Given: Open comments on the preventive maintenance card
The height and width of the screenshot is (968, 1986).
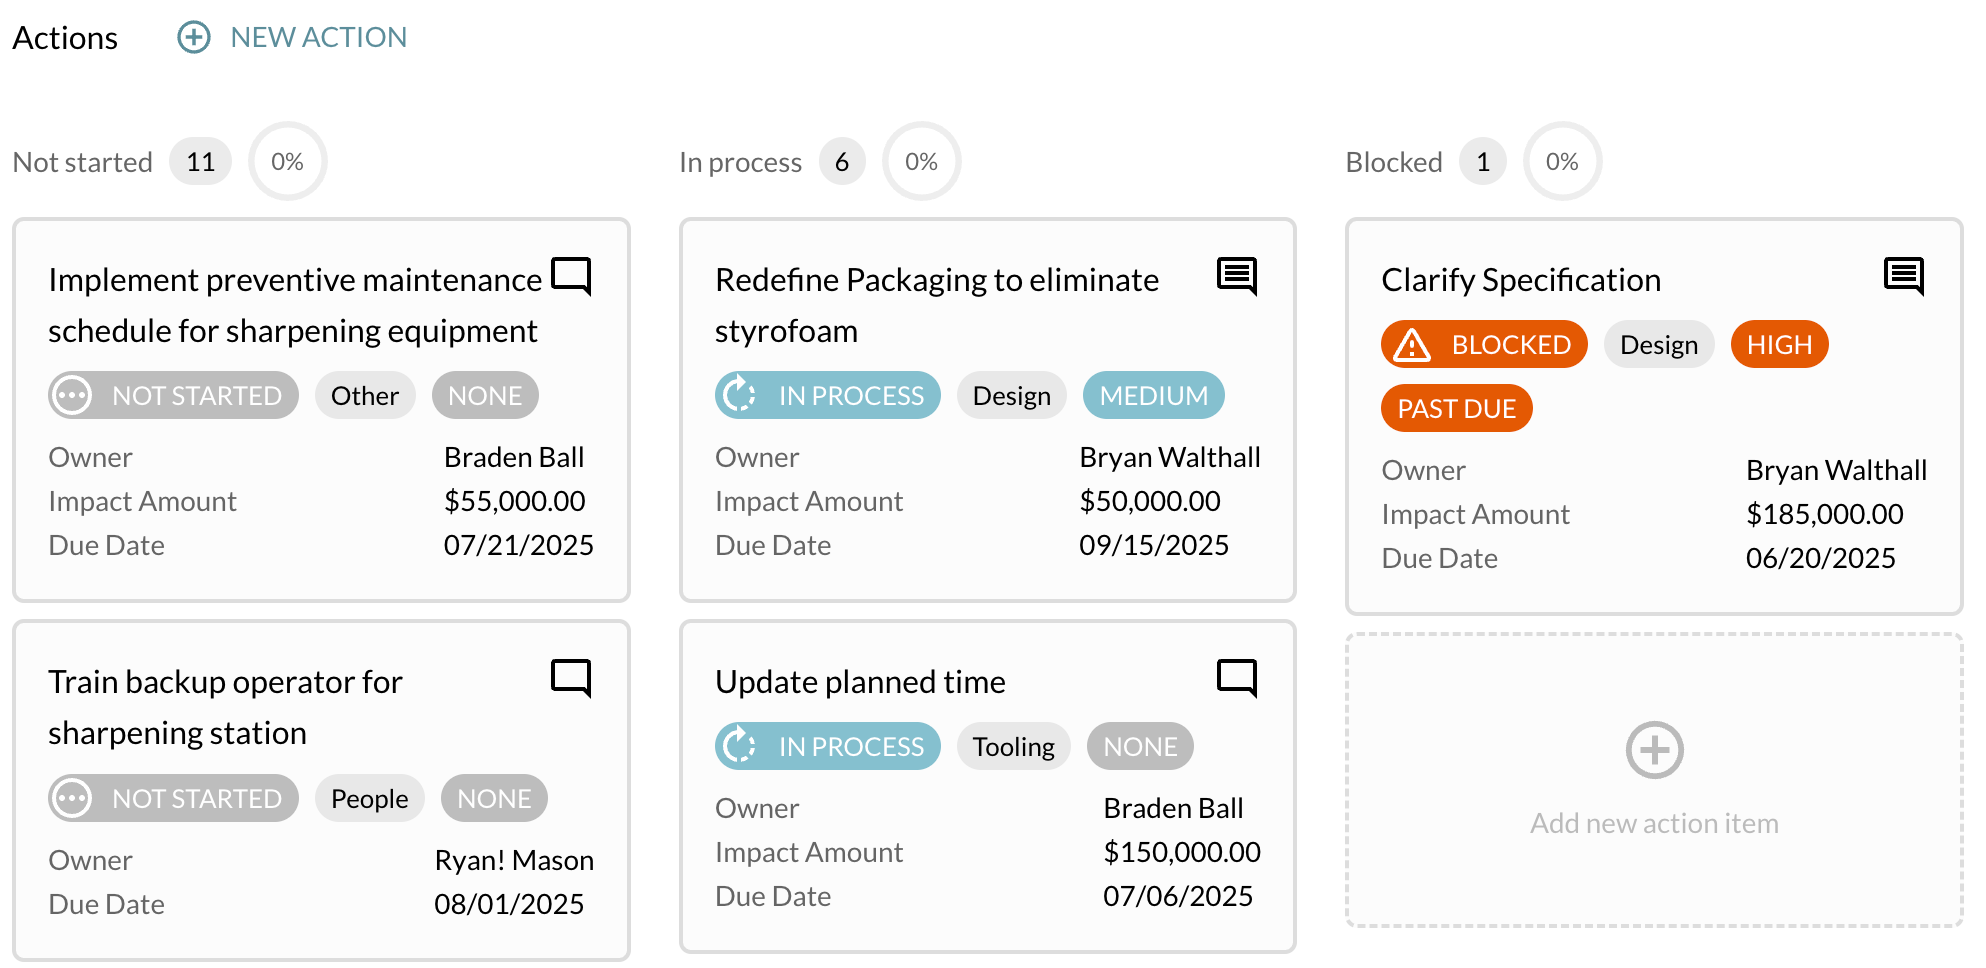Looking at the screenshot, I should tap(571, 275).
